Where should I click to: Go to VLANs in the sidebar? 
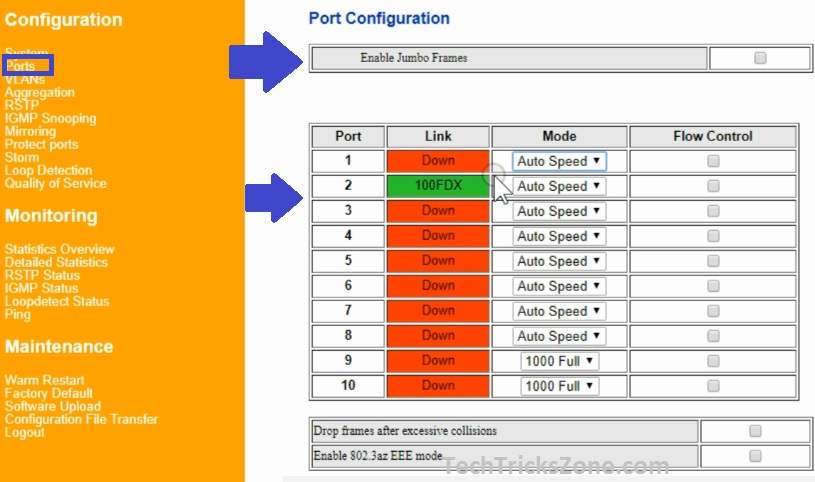tap(25, 79)
